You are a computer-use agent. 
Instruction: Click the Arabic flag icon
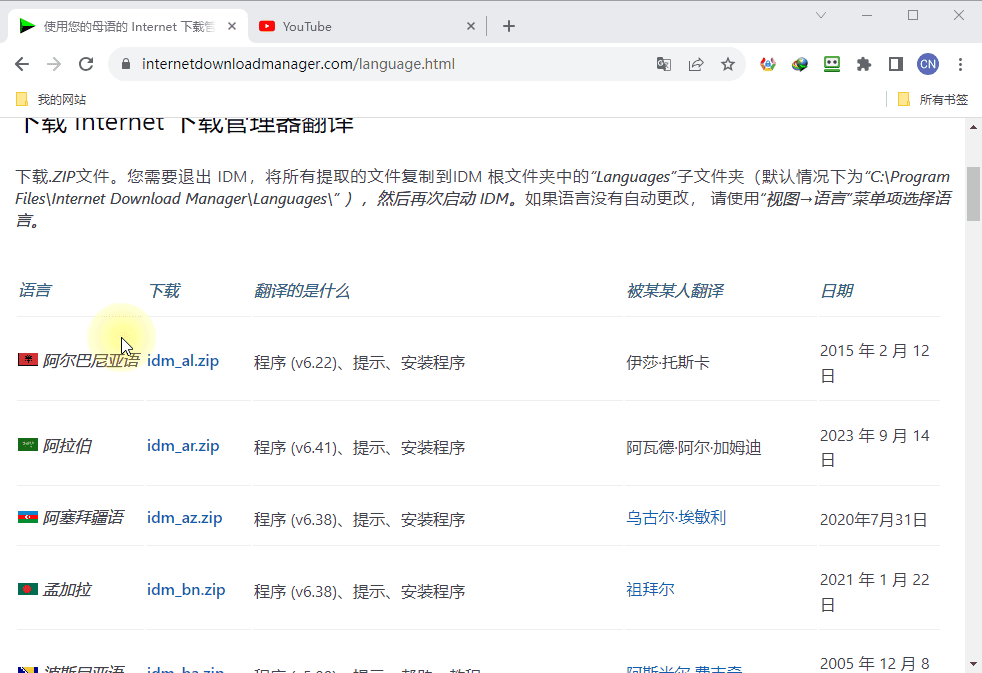pos(28,445)
